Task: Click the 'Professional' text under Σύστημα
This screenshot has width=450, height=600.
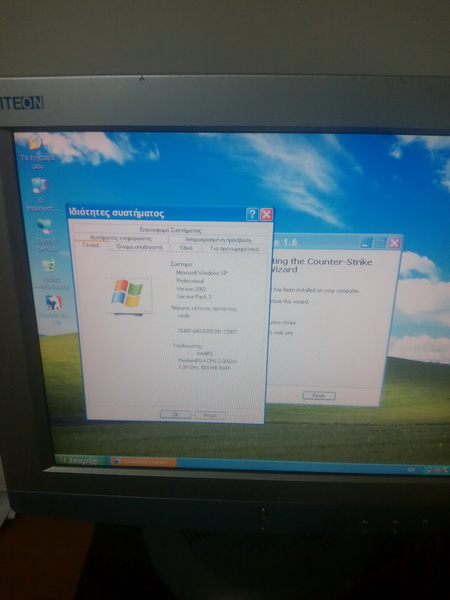Action: 190,281
